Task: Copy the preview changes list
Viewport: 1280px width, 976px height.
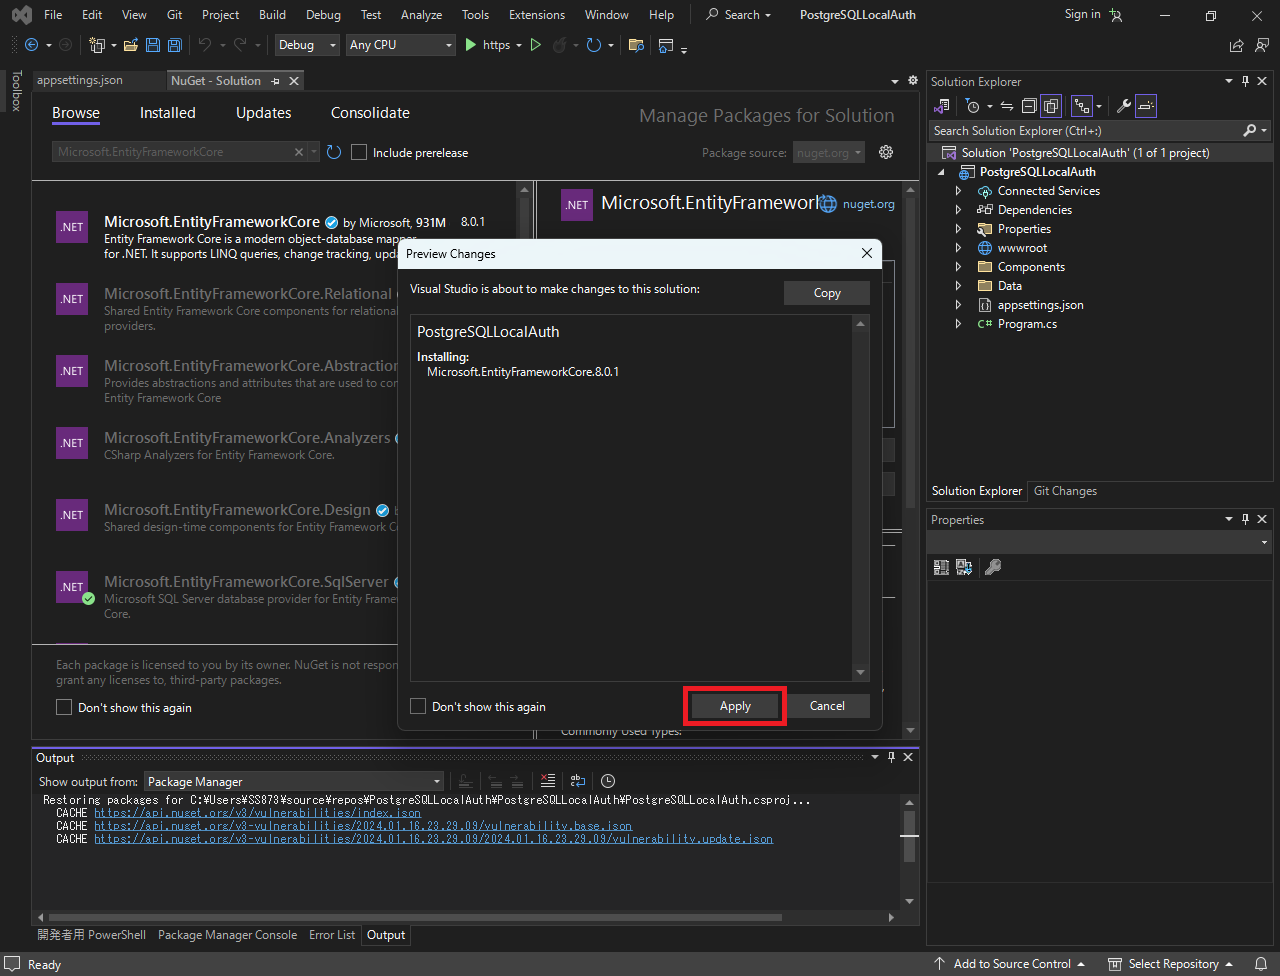Action: click(x=827, y=292)
